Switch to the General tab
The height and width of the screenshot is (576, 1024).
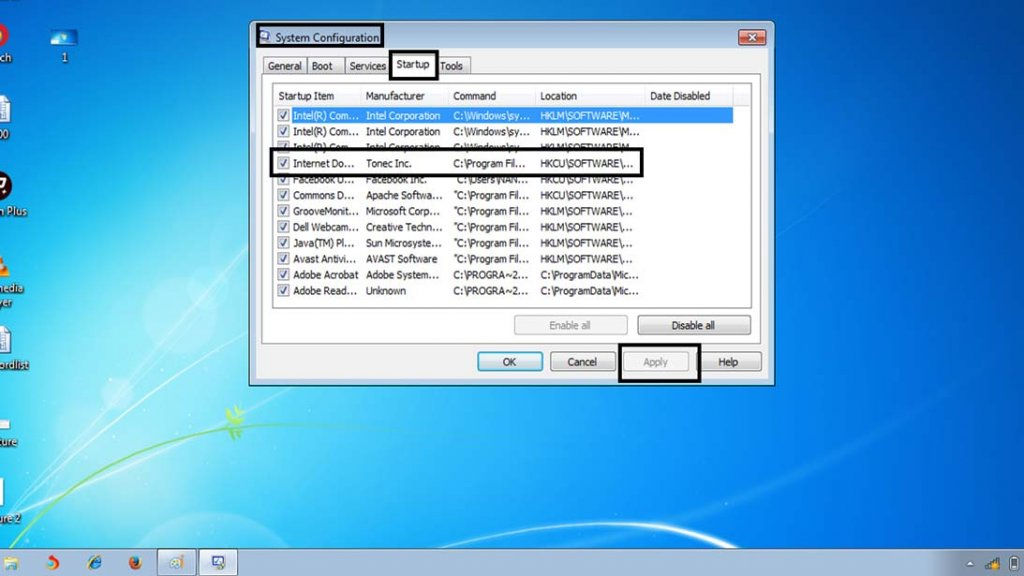(x=285, y=66)
